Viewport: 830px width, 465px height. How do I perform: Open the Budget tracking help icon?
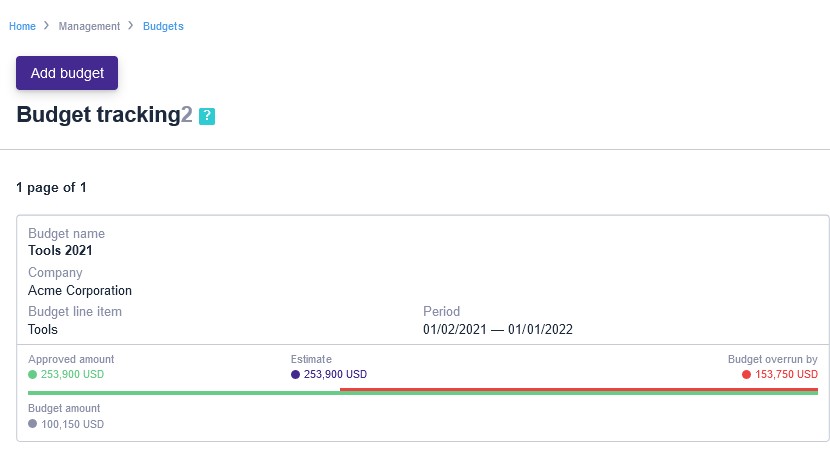point(207,116)
